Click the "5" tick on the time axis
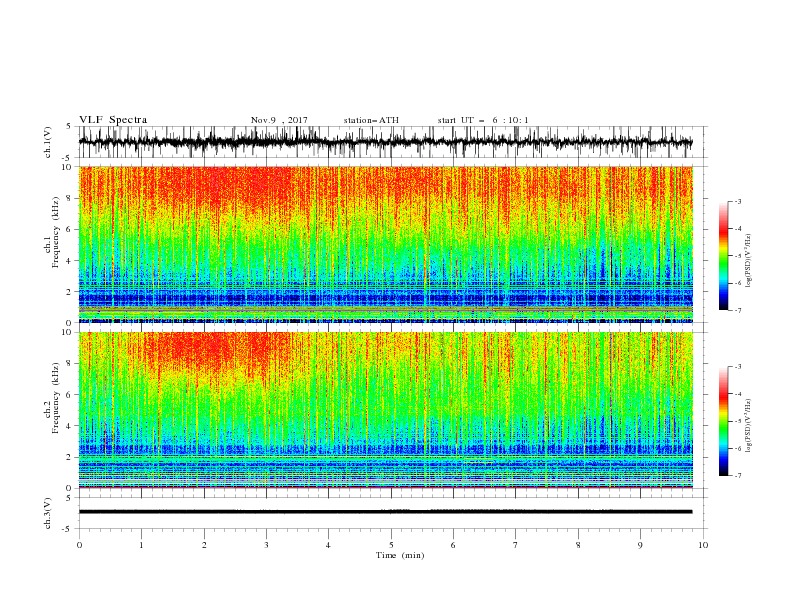Image resolution: width=792 pixels, height=612 pixels. tap(391, 545)
